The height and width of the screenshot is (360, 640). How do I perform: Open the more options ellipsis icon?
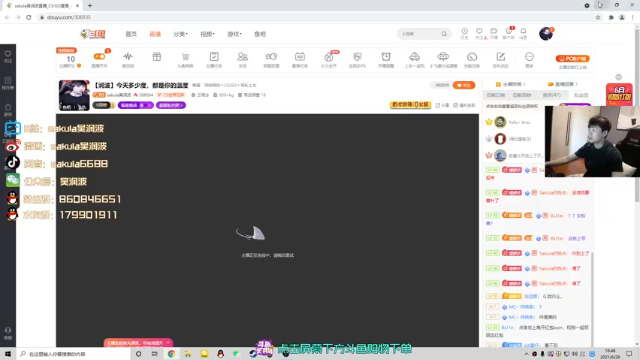(529, 57)
